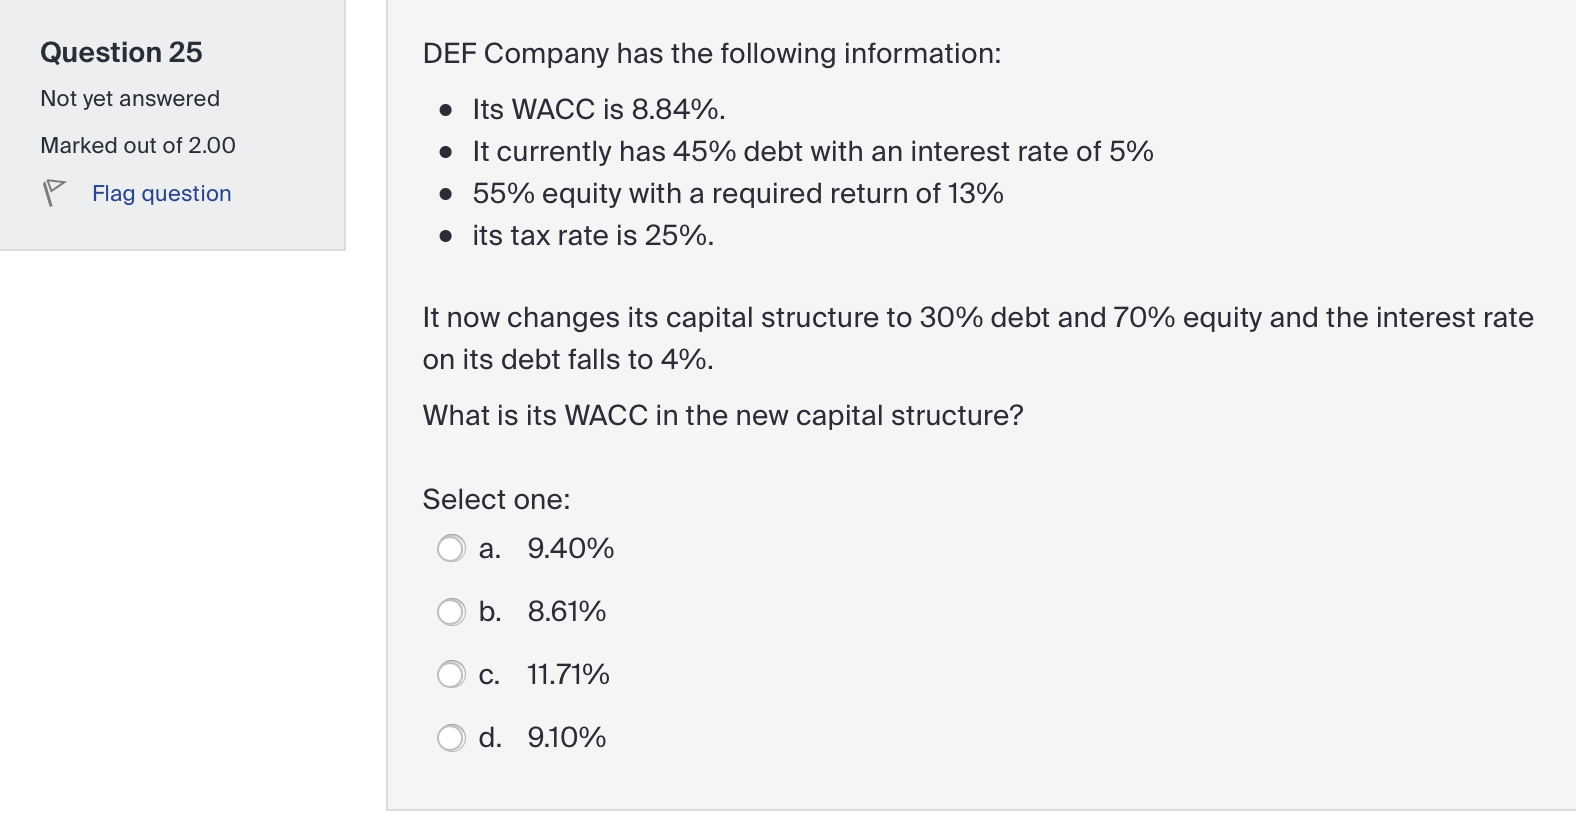The height and width of the screenshot is (816, 1576).
Task: Click the answer label text 9.40%
Action: point(571,548)
